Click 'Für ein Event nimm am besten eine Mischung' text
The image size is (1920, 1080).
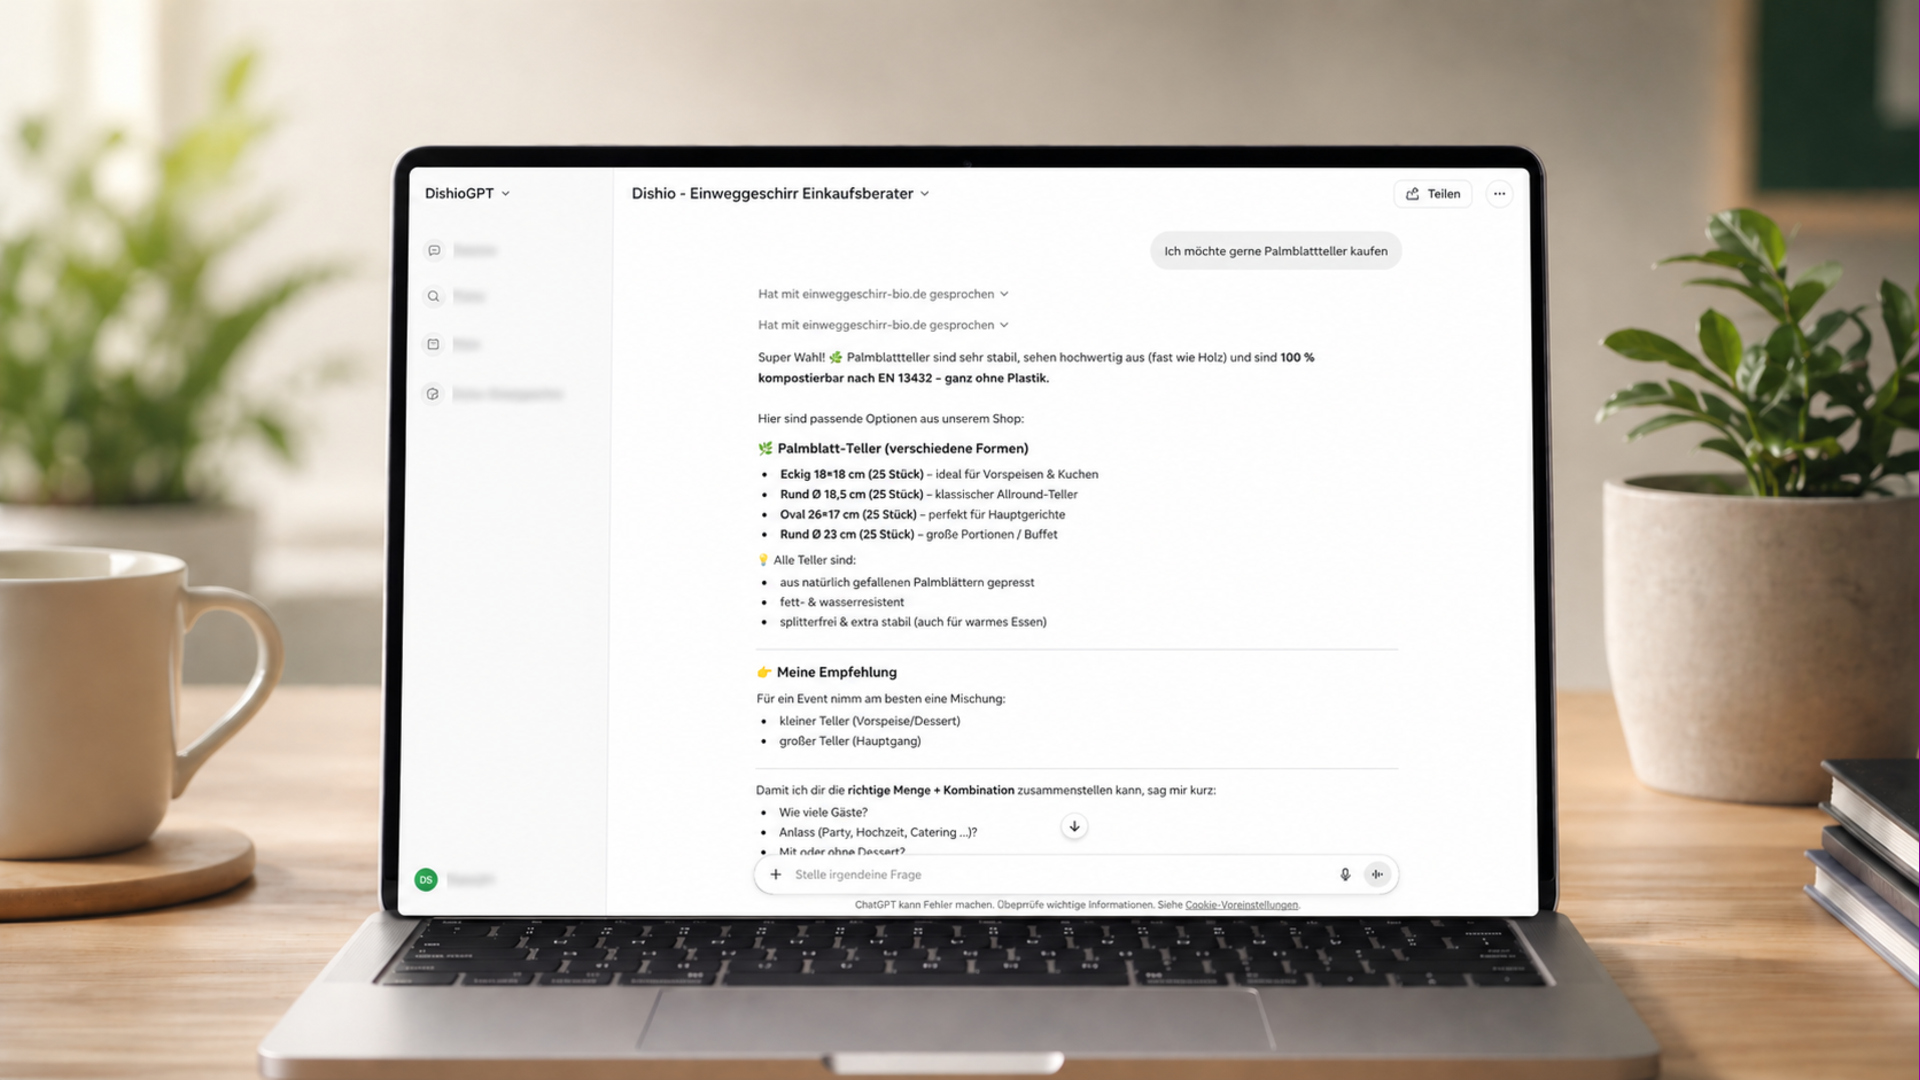(881, 699)
